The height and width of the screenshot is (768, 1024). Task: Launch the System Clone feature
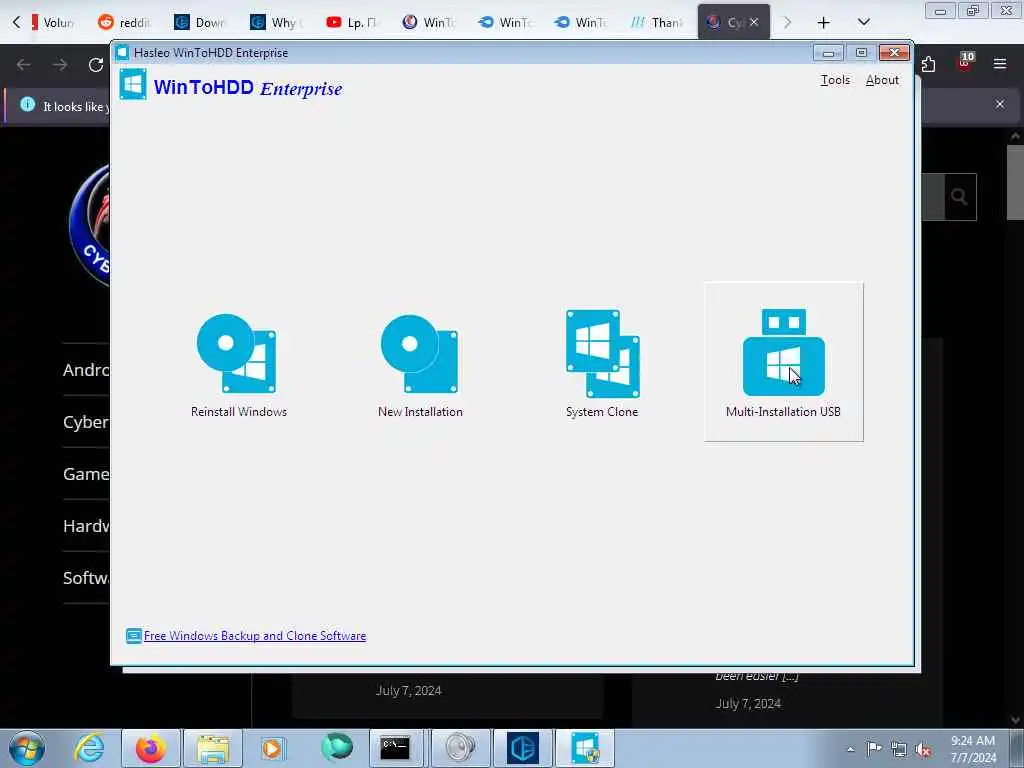(602, 364)
